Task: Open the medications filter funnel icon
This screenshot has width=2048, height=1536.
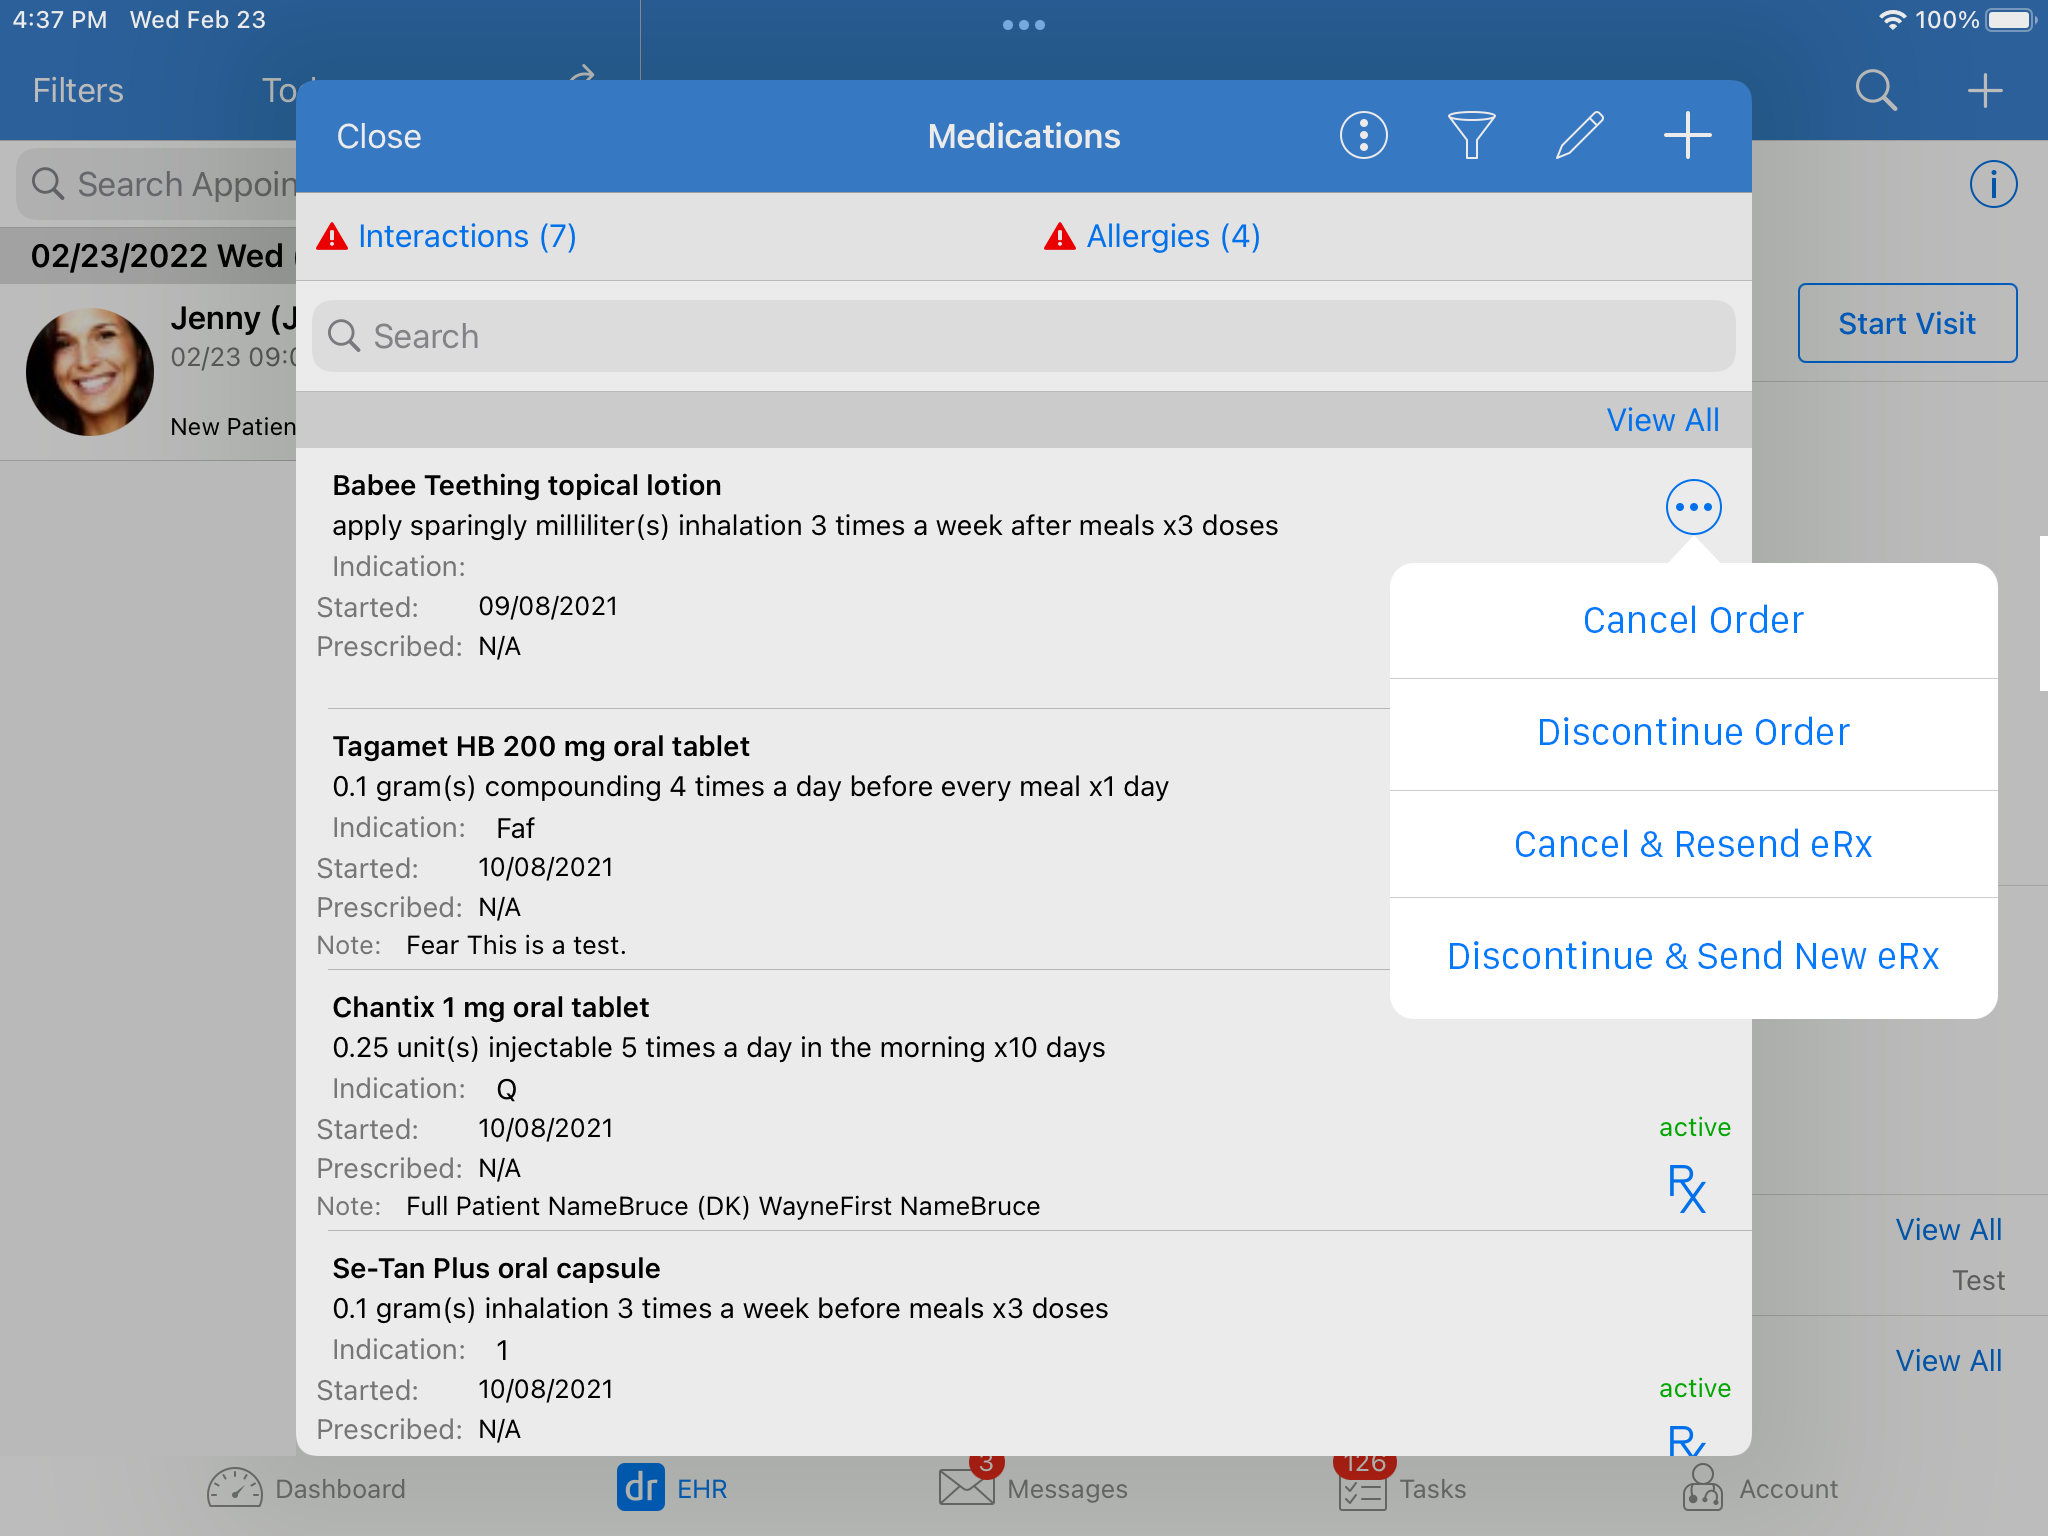Action: (x=1471, y=135)
